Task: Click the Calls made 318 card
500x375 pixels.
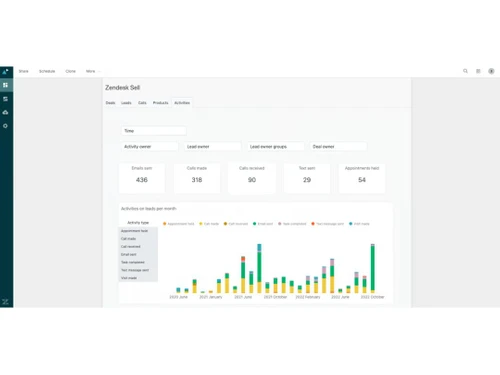Action: tap(197, 178)
